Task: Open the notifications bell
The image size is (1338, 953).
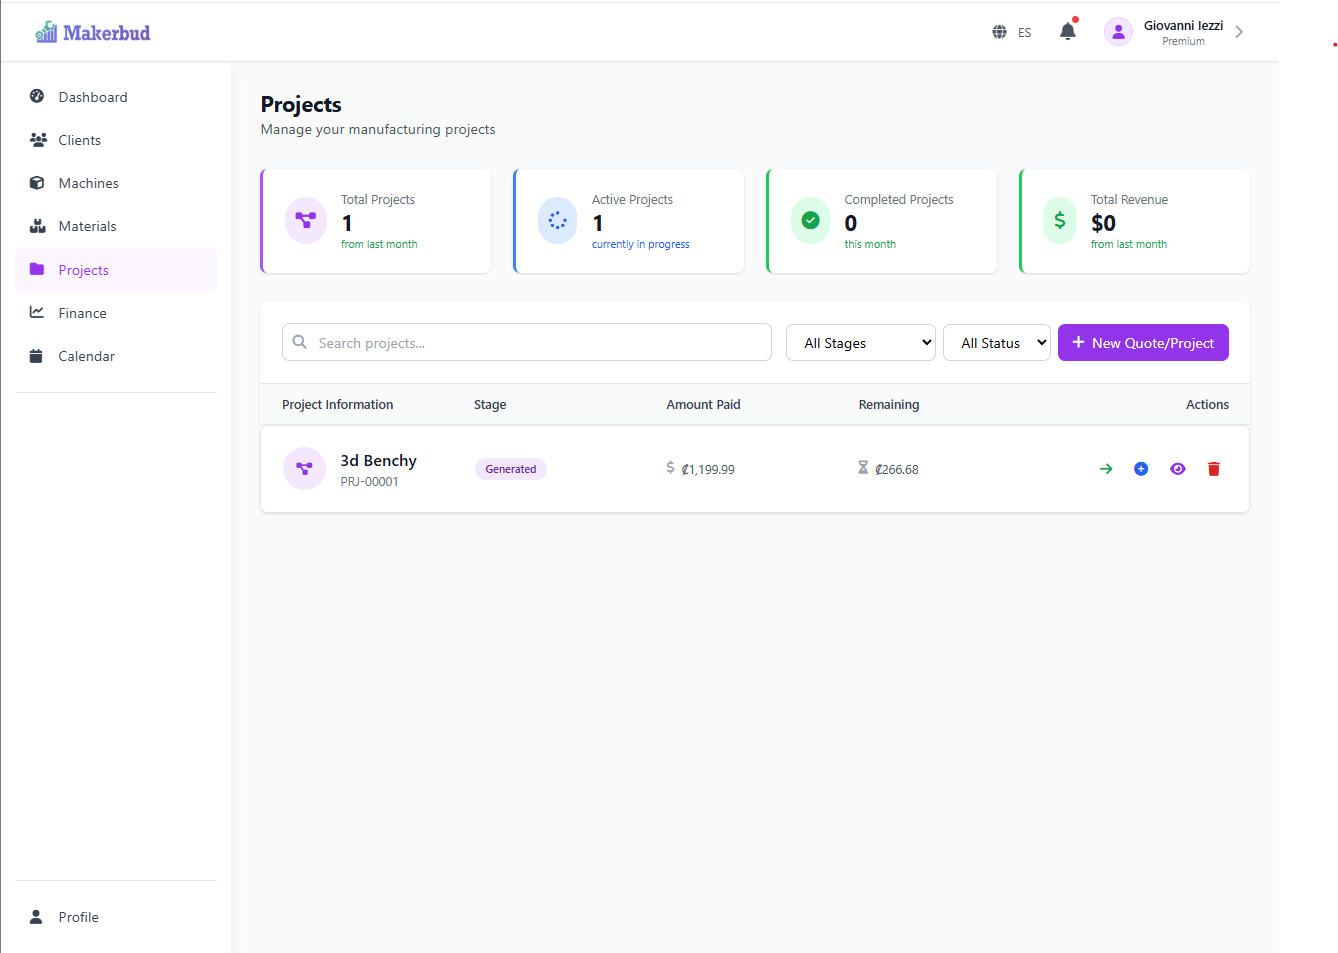Action: point(1068,32)
